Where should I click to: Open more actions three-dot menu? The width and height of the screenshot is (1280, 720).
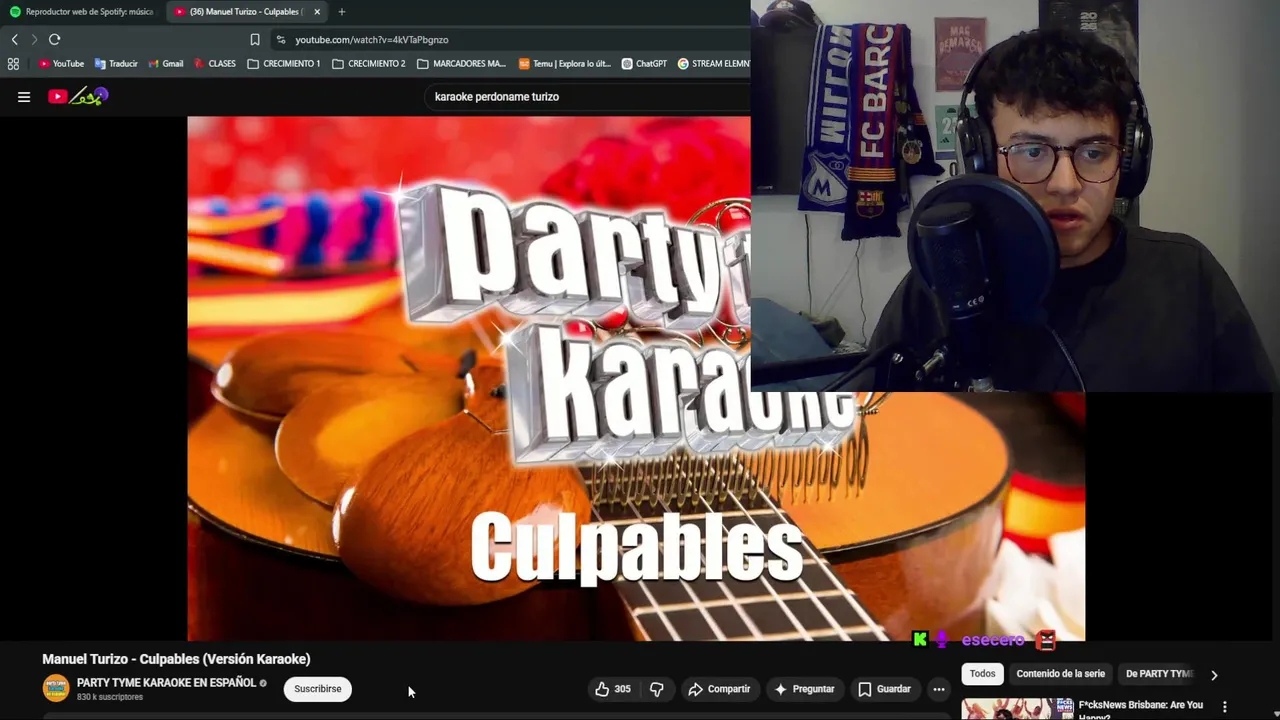coord(938,689)
